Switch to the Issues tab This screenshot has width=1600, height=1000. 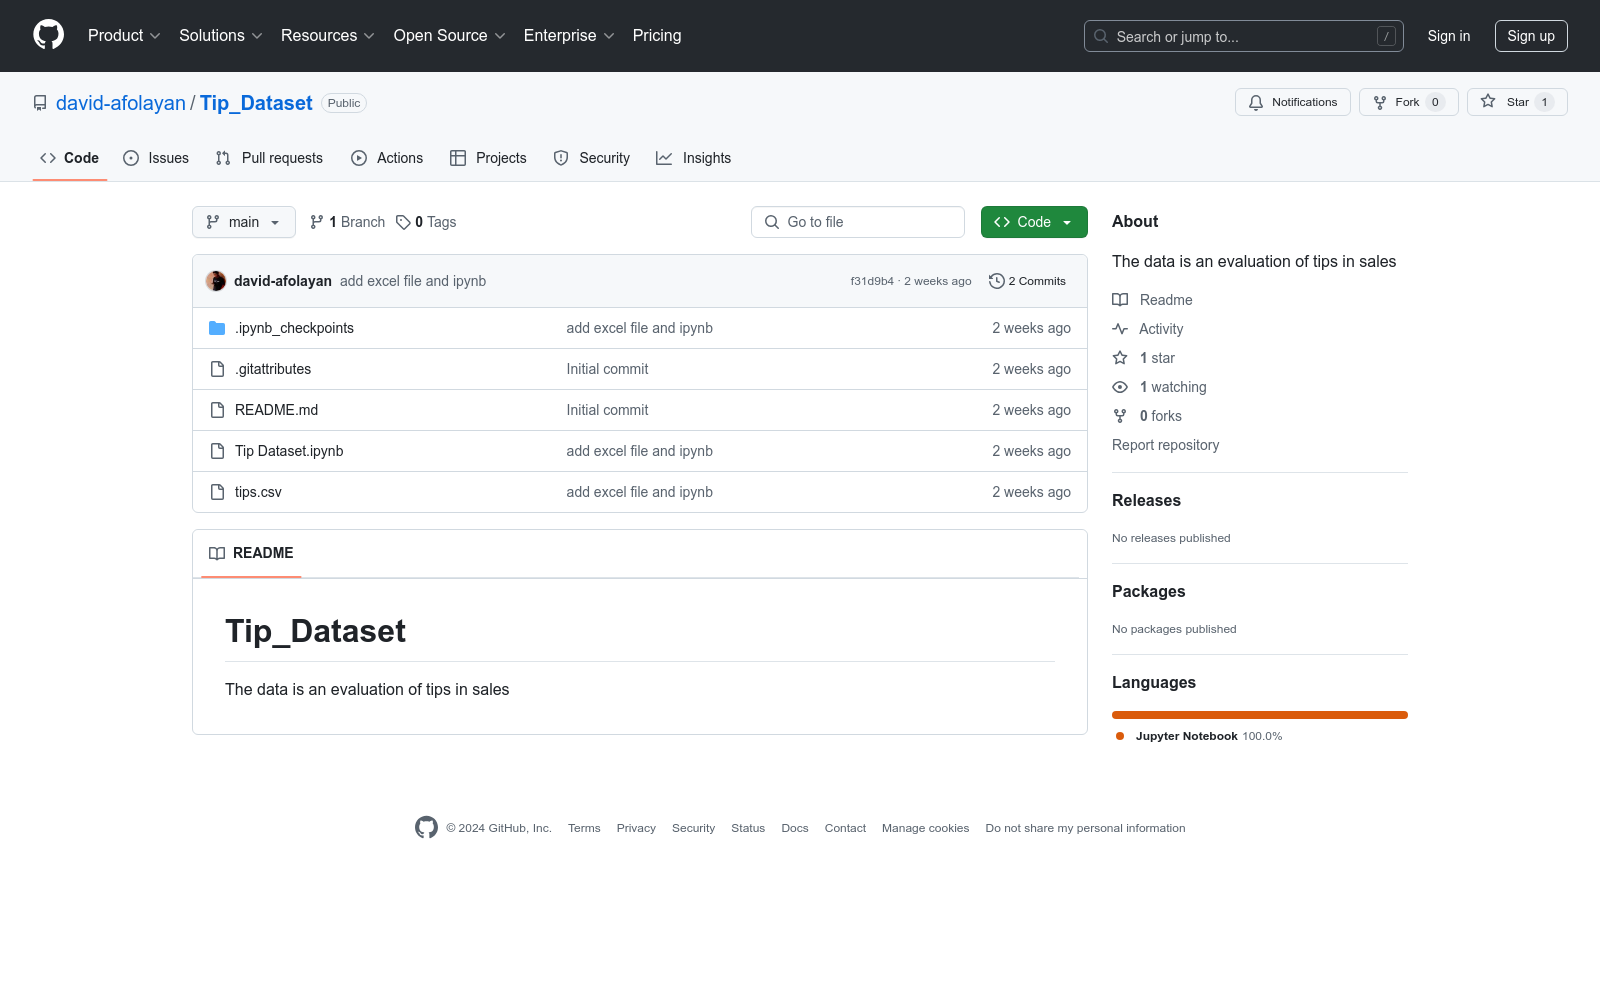156,158
